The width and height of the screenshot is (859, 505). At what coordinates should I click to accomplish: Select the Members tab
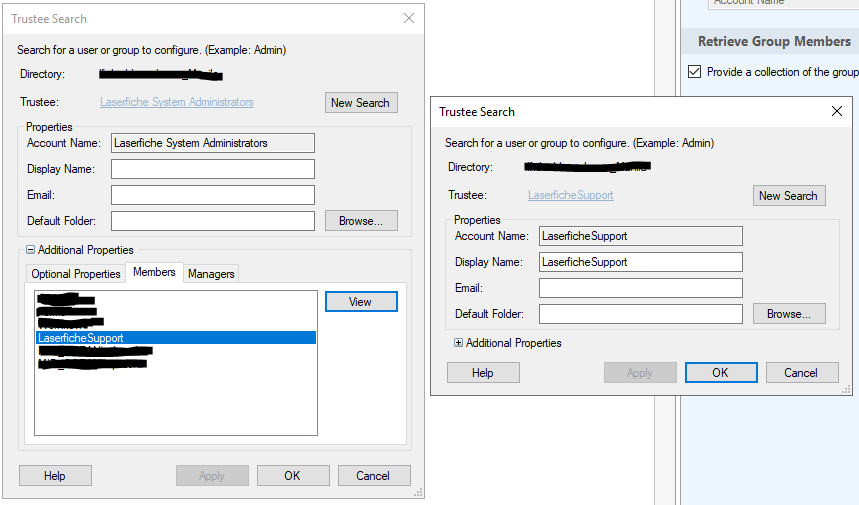154,272
